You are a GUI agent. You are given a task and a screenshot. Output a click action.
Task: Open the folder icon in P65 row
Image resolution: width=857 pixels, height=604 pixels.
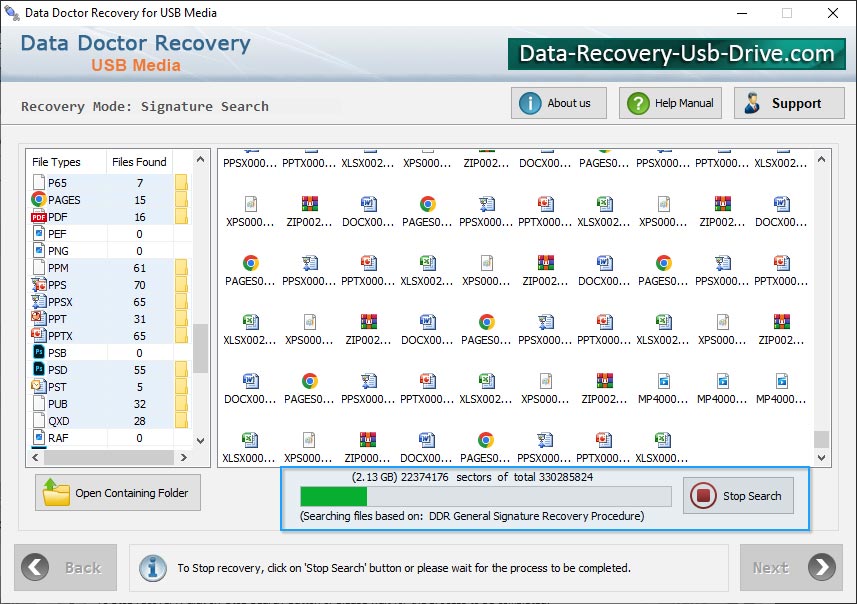(x=181, y=183)
